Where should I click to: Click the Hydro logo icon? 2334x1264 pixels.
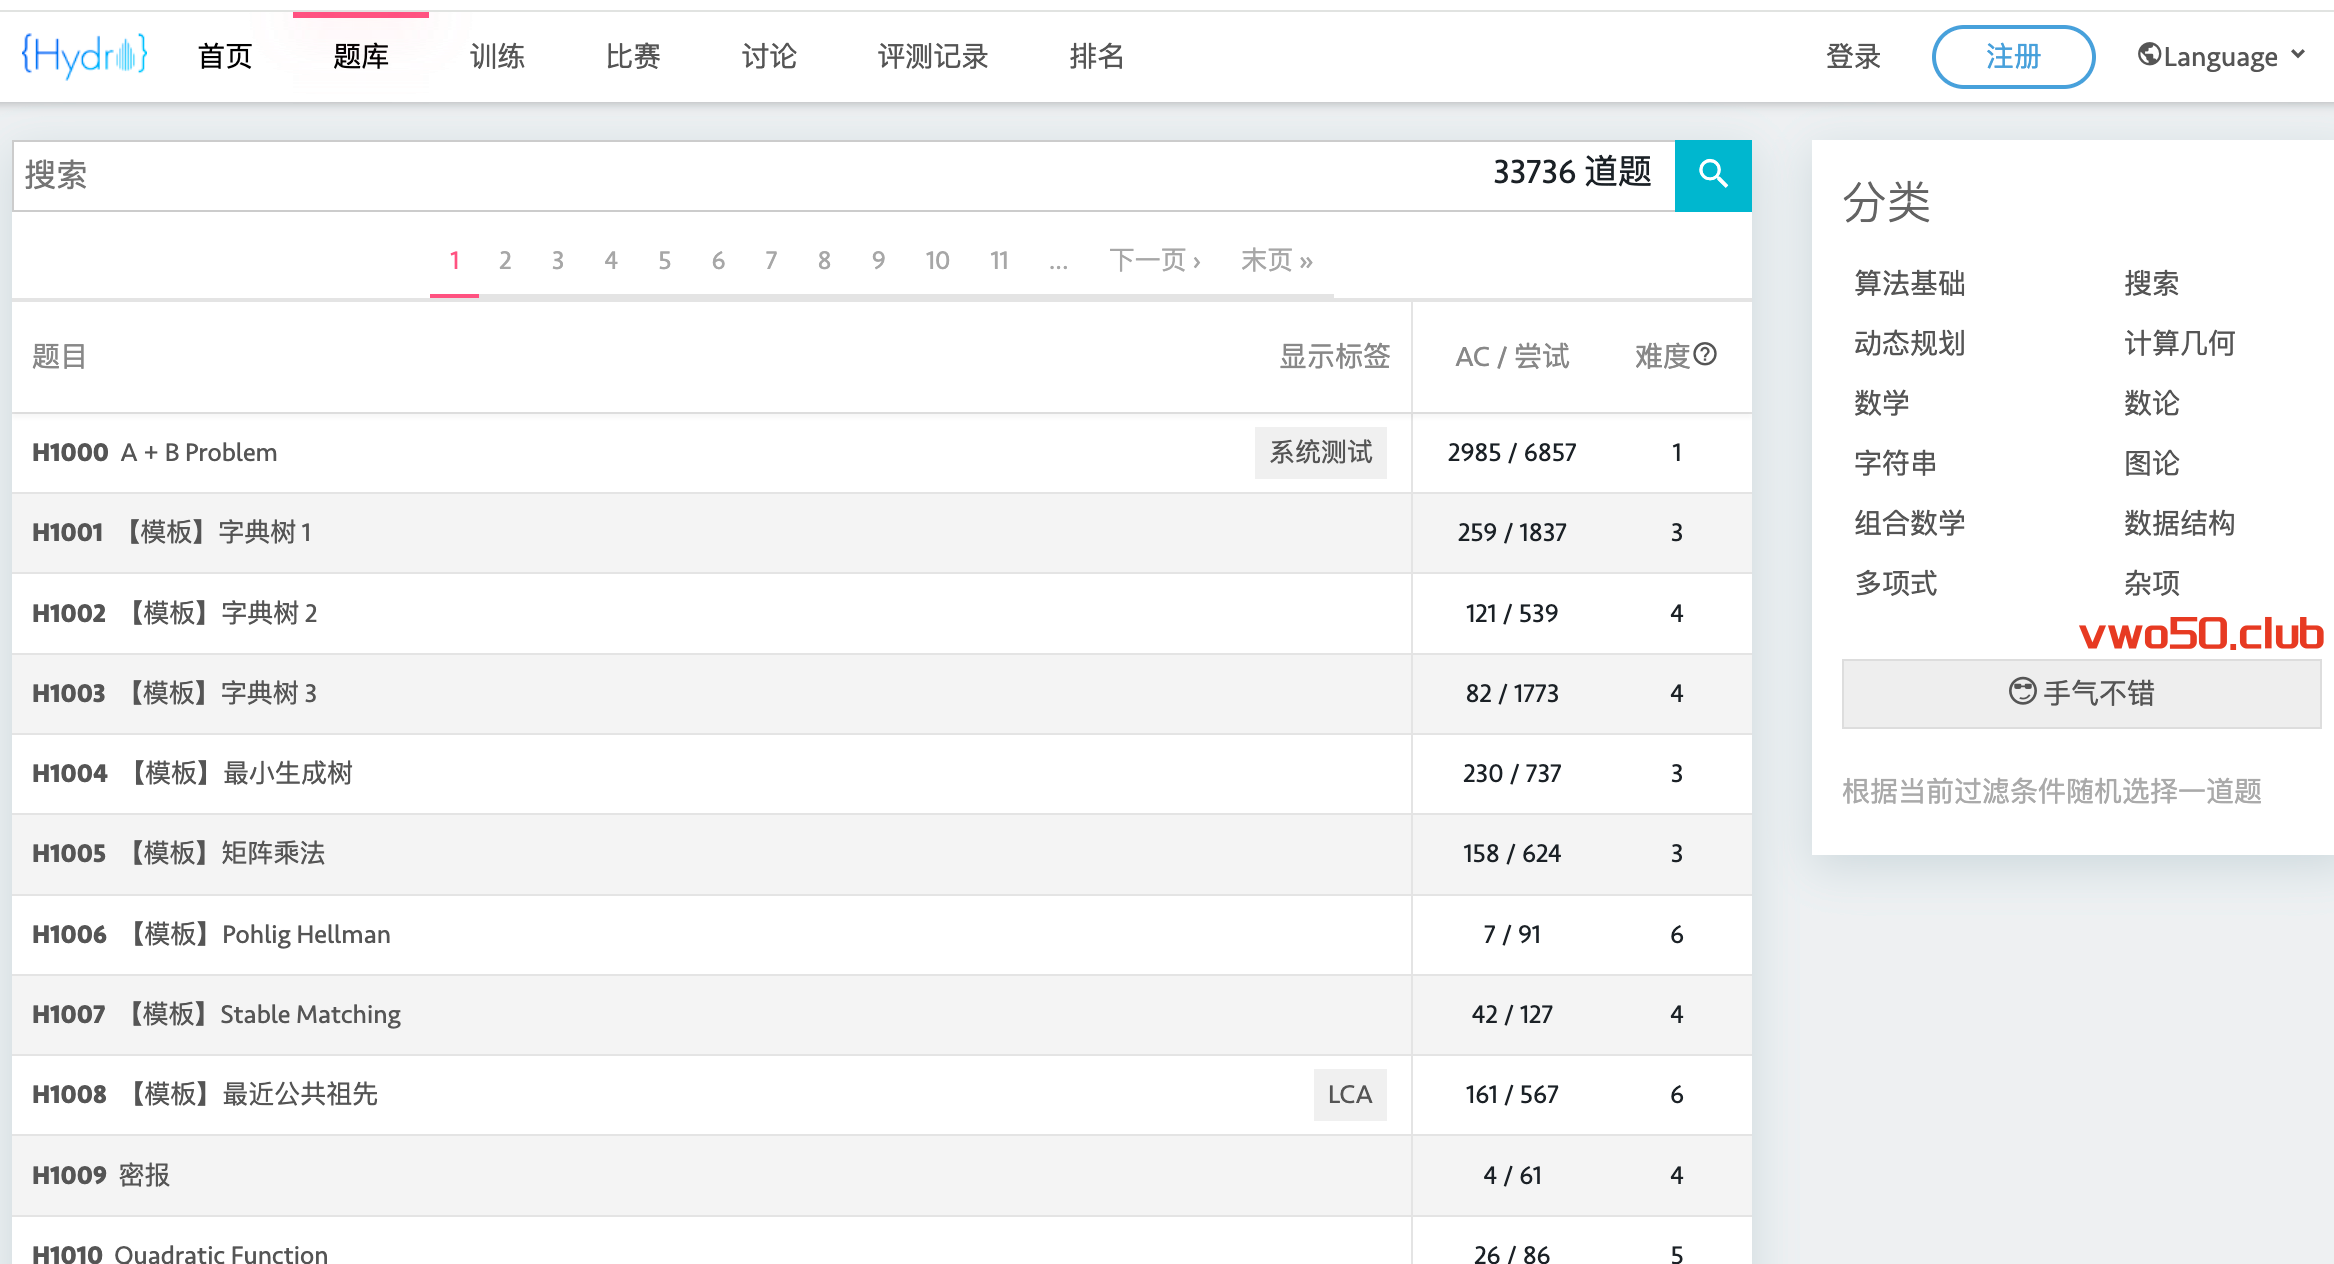click(x=85, y=56)
